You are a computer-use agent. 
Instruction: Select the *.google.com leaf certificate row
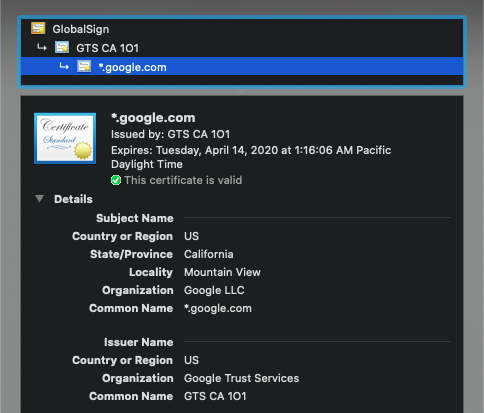242,67
